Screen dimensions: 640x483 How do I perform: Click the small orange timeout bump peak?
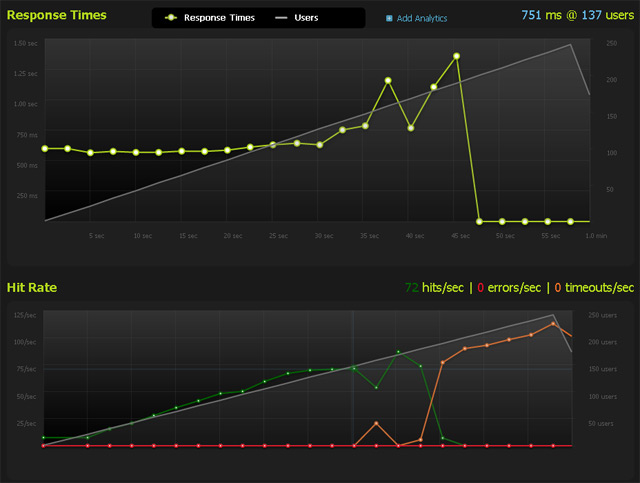coord(376,424)
